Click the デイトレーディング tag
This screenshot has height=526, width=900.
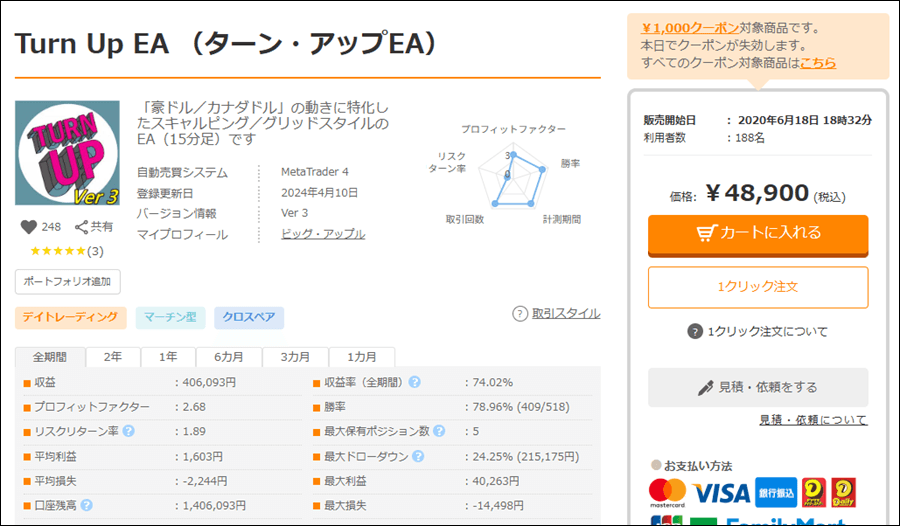pos(71,318)
